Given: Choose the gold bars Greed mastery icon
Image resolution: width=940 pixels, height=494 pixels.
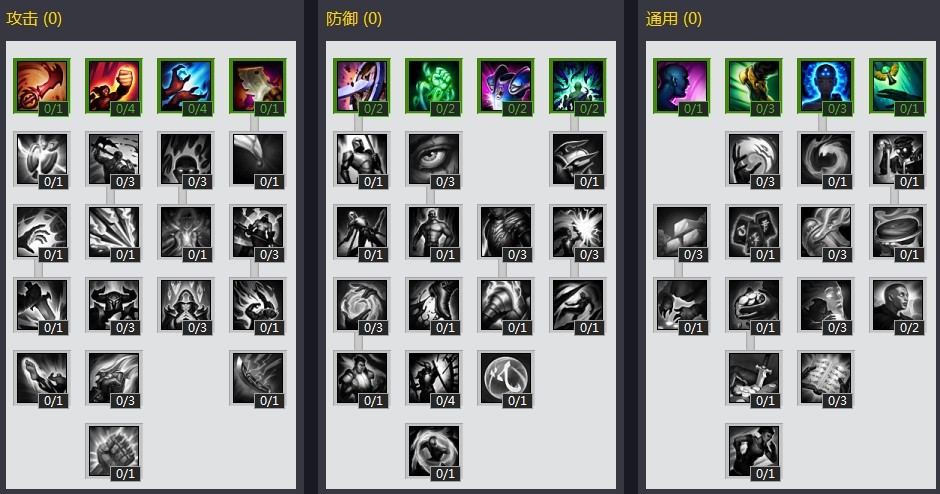Looking at the screenshot, I should (x=682, y=233).
